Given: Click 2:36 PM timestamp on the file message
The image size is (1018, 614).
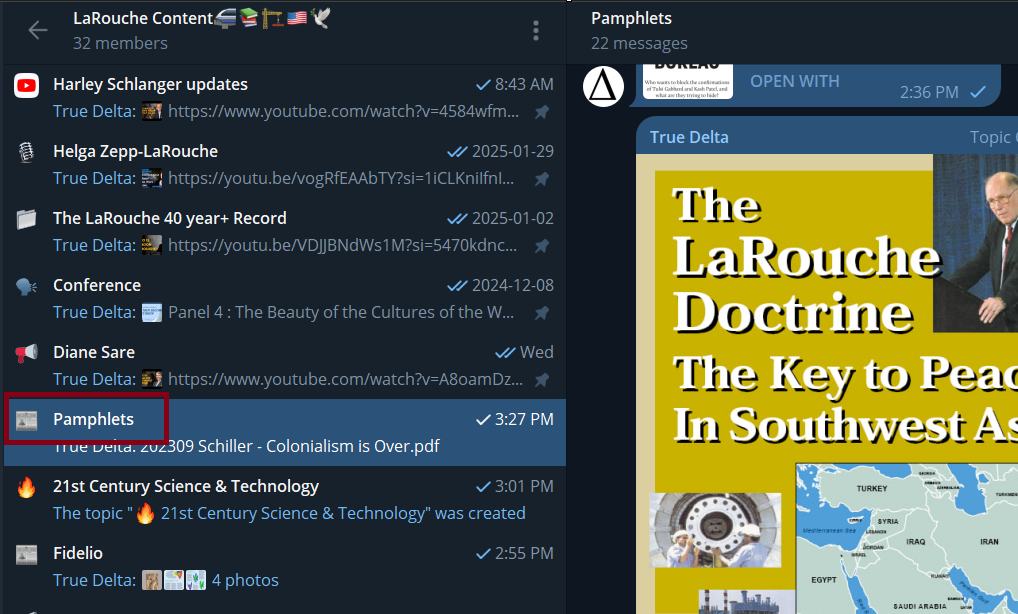Looking at the screenshot, I should (929, 92).
